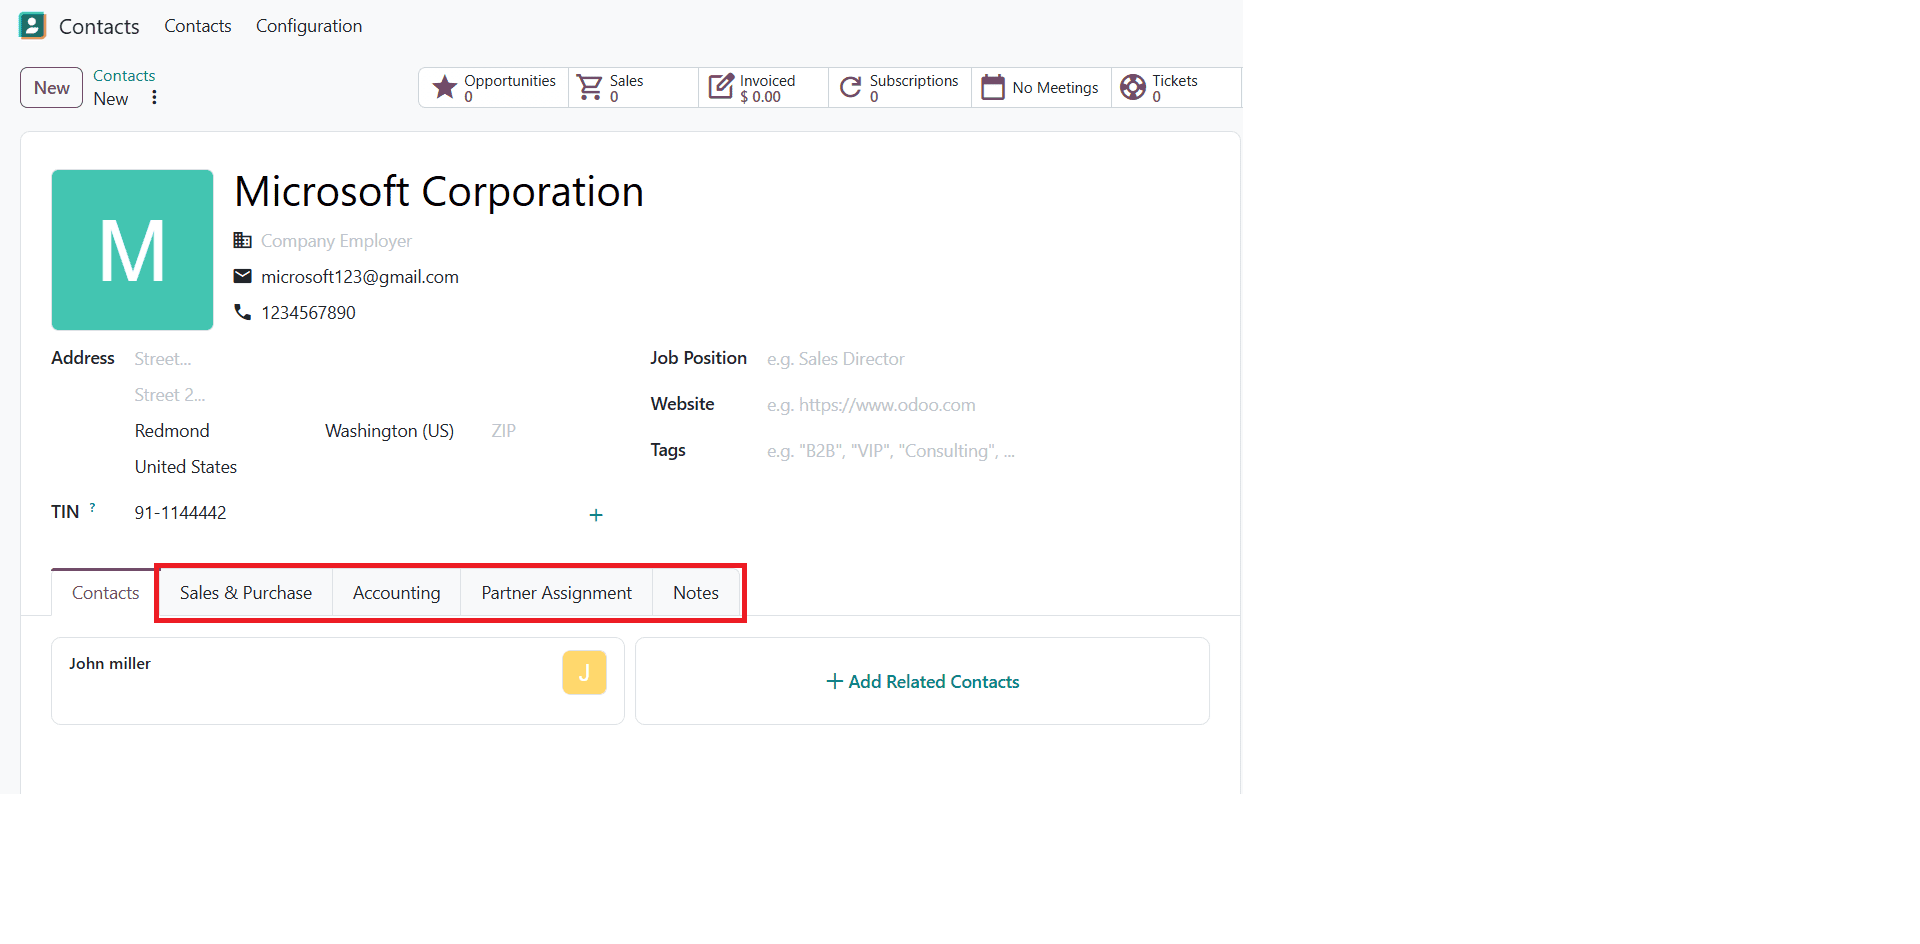The image size is (1920, 944).
Task: Switch to the Accounting tab
Action: click(397, 593)
